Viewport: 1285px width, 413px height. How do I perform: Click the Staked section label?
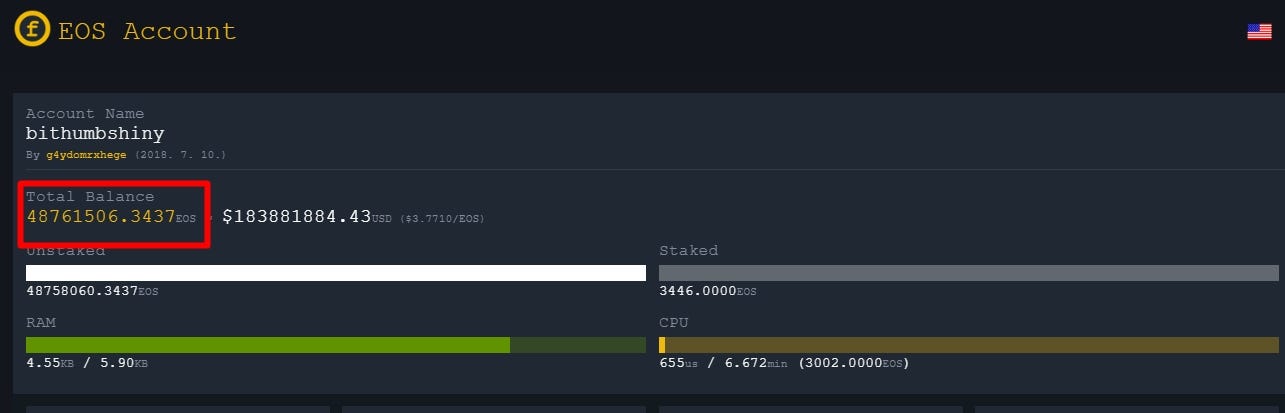688,251
